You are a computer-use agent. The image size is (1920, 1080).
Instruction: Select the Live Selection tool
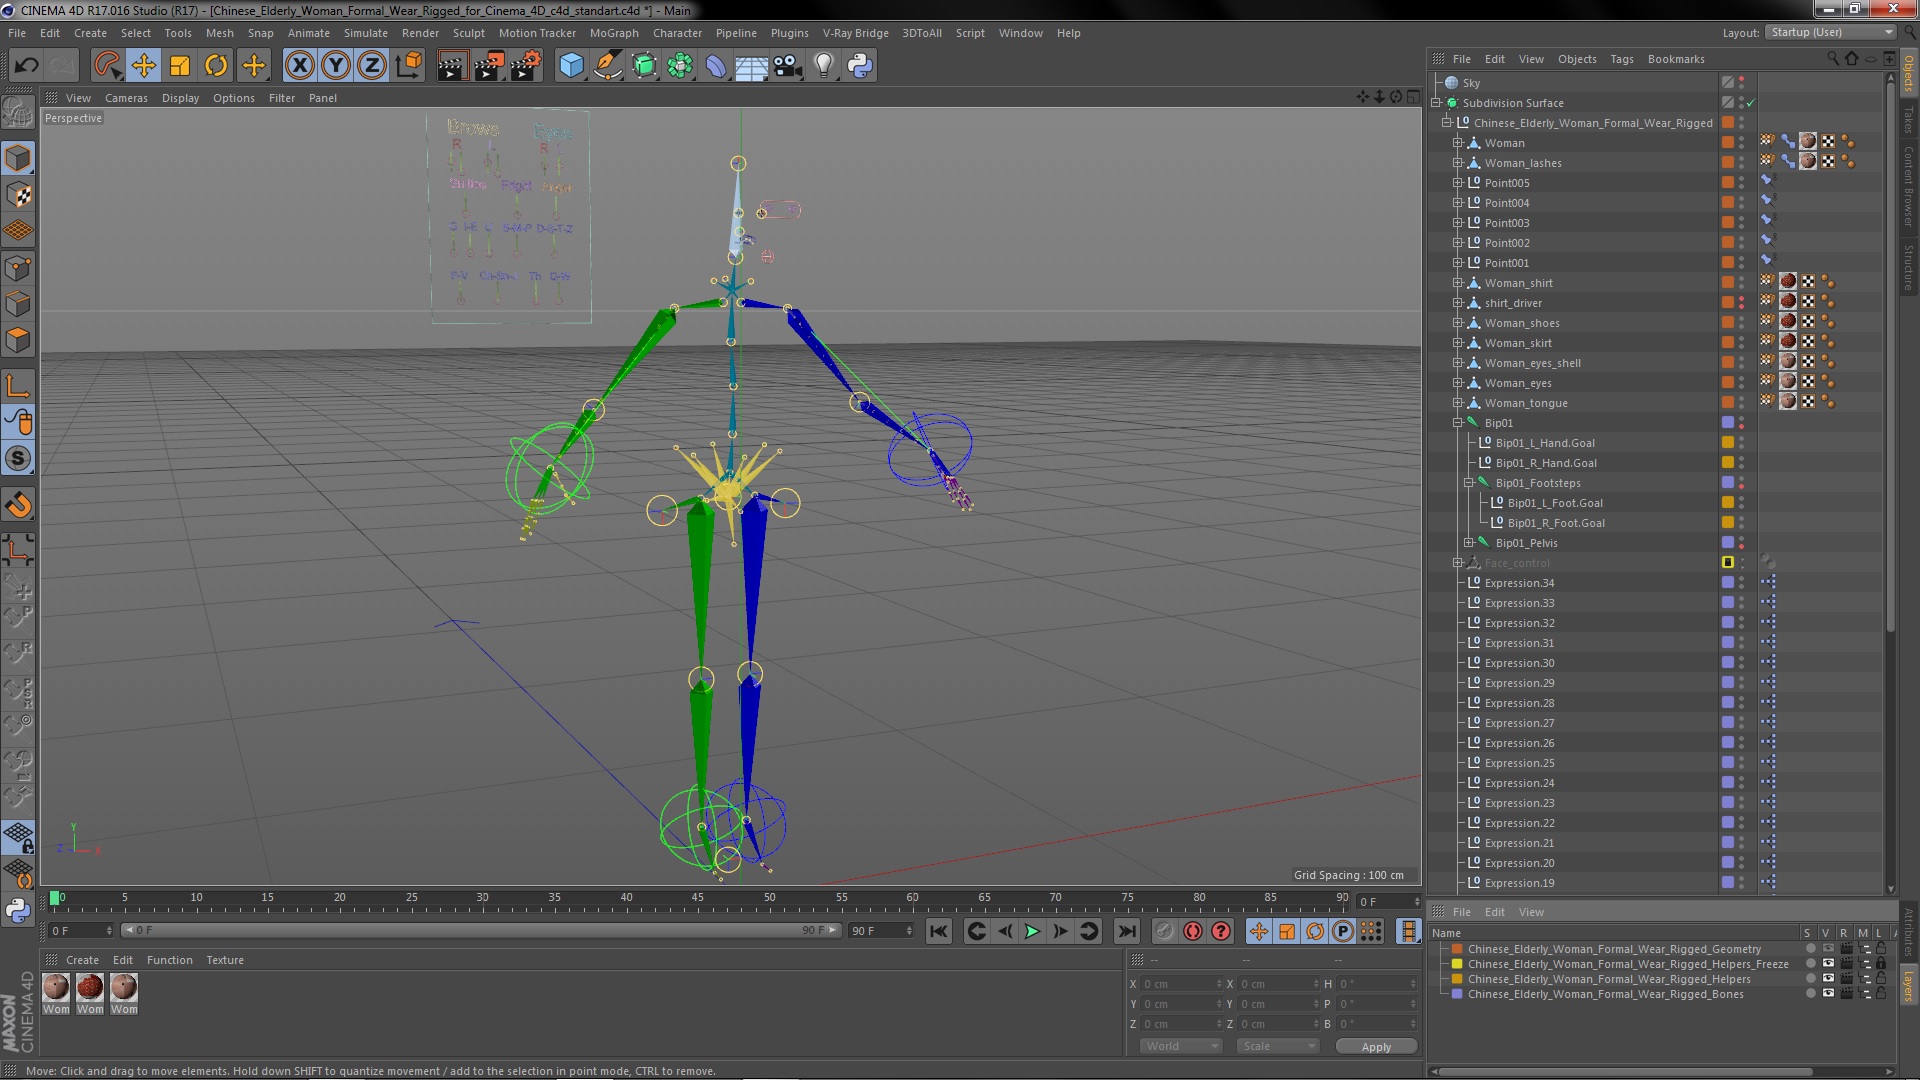click(x=106, y=66)
